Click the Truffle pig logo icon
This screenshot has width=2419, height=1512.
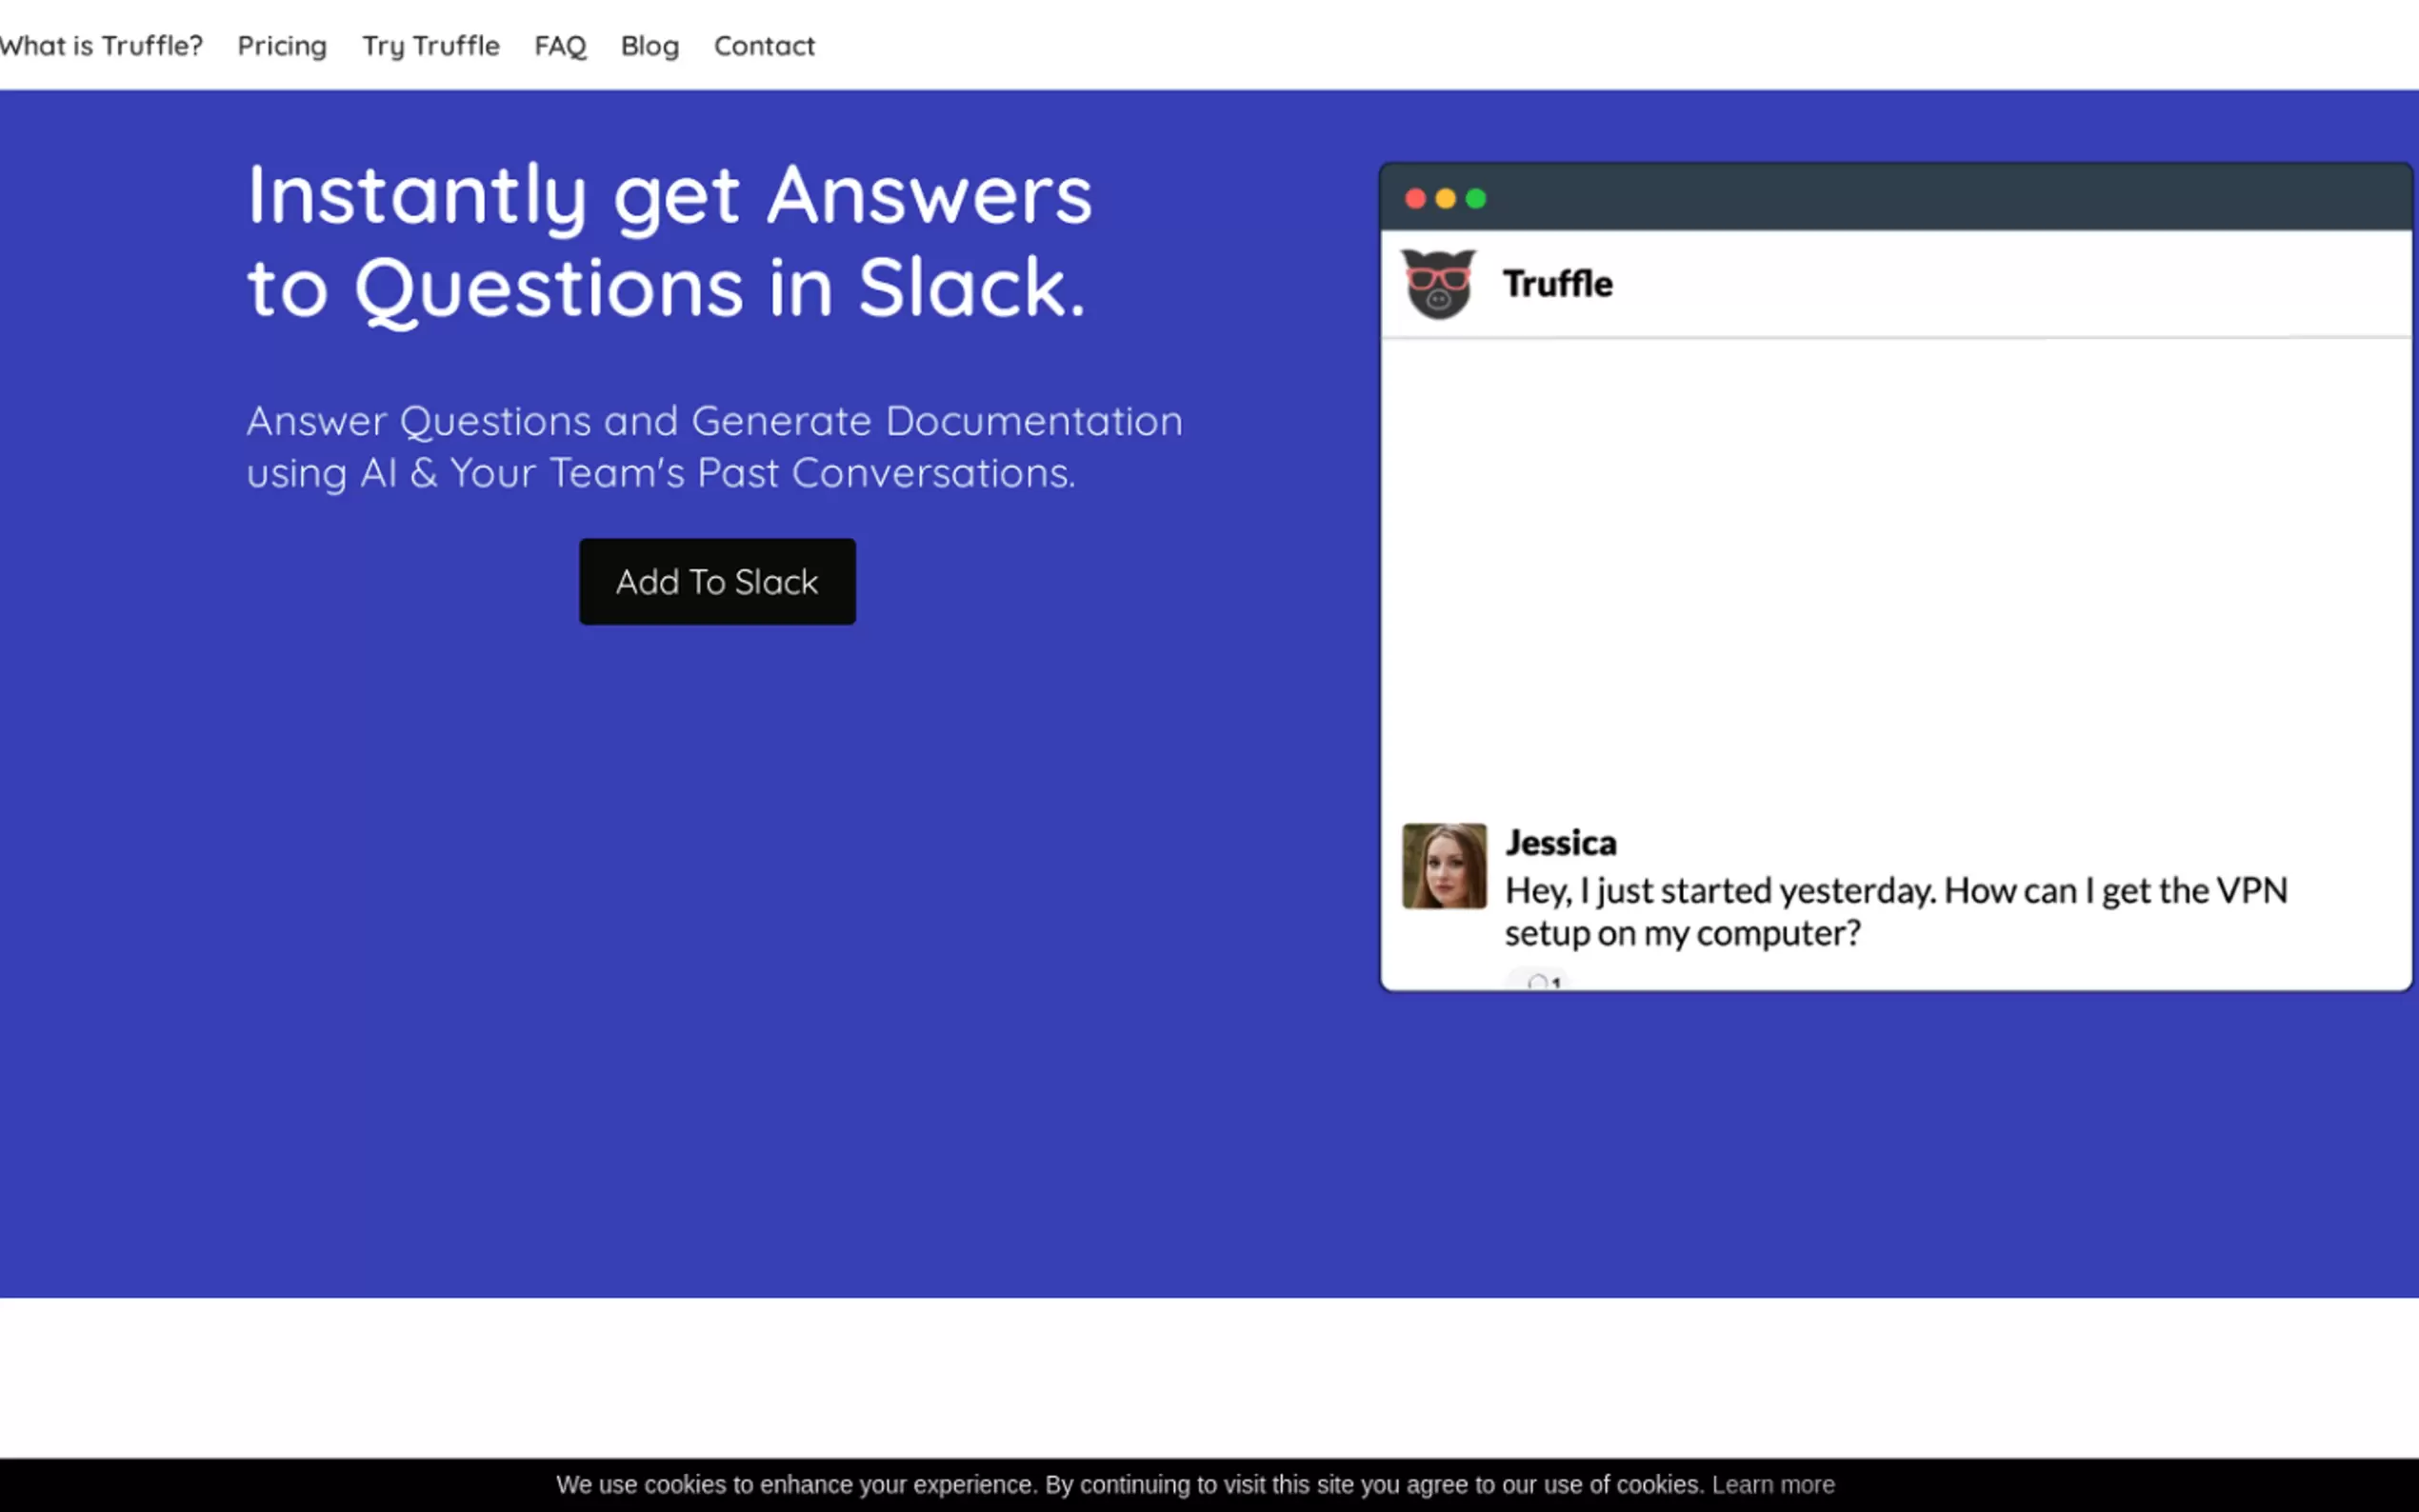1438,284
